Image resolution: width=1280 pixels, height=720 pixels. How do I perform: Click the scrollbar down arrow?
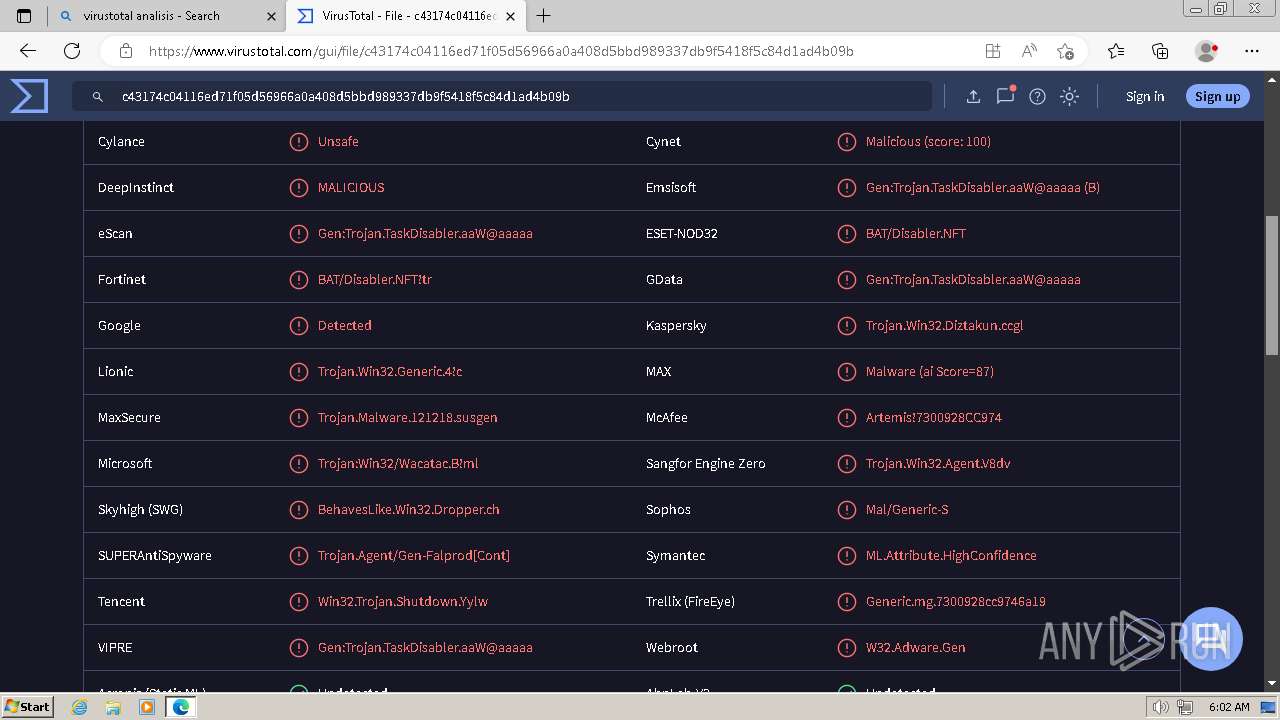(1271, 683)
